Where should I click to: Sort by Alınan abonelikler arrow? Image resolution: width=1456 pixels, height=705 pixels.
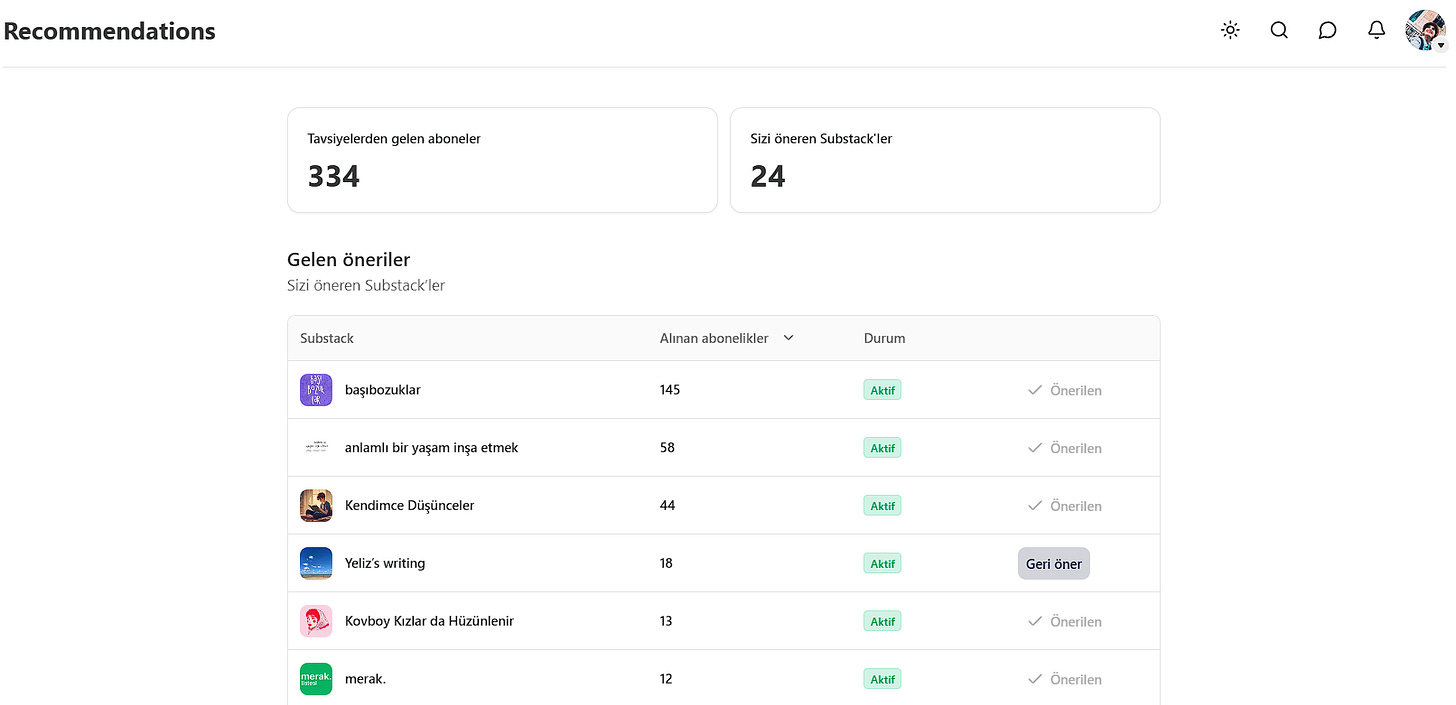coord(788,338)
